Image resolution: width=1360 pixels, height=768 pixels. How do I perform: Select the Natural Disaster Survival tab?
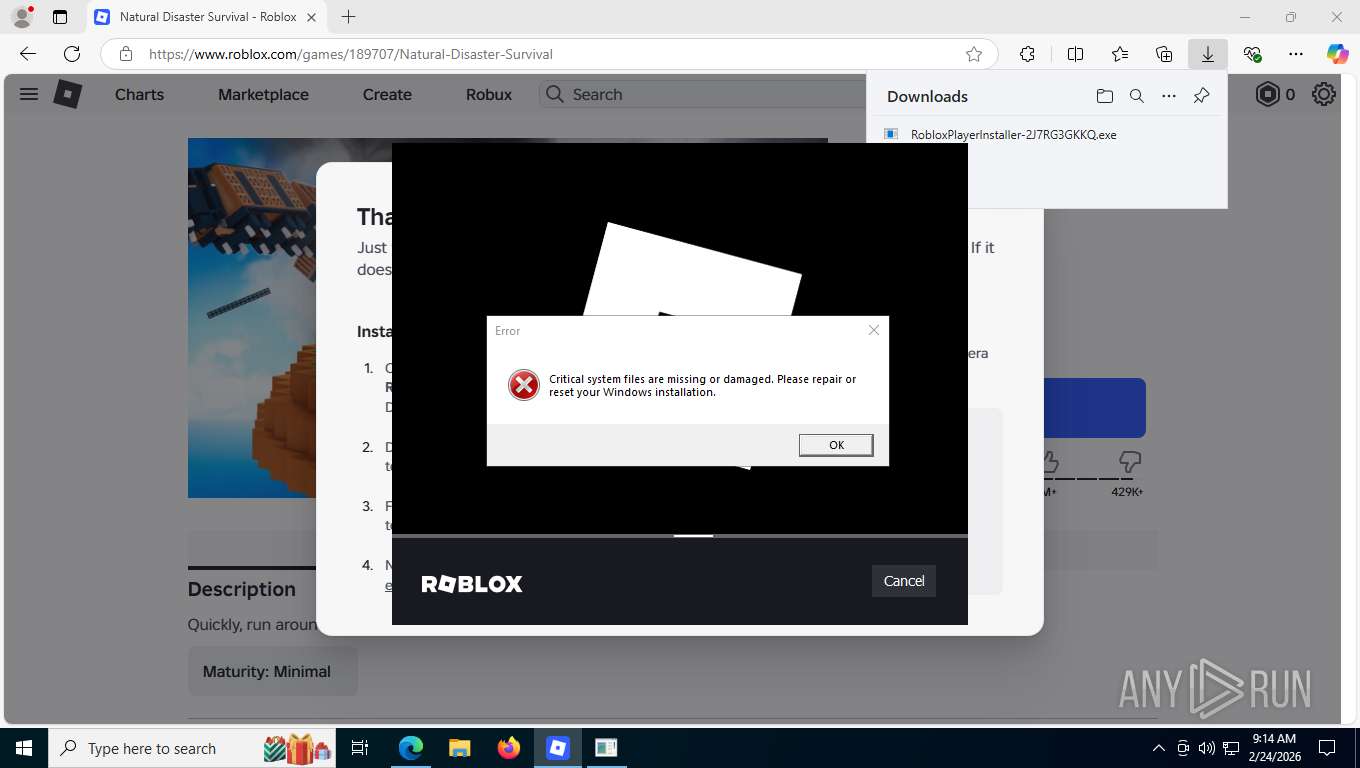pos(206,17)
